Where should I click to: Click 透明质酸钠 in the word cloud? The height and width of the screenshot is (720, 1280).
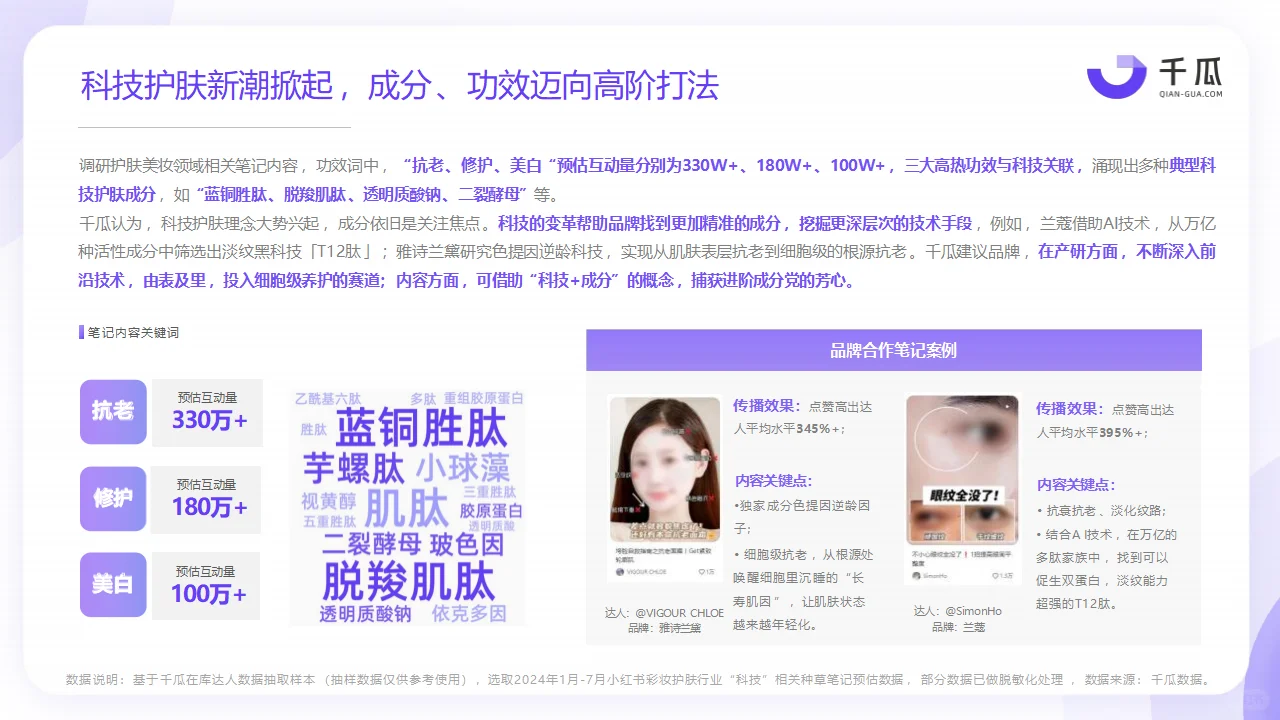click(x=365, y=614)
